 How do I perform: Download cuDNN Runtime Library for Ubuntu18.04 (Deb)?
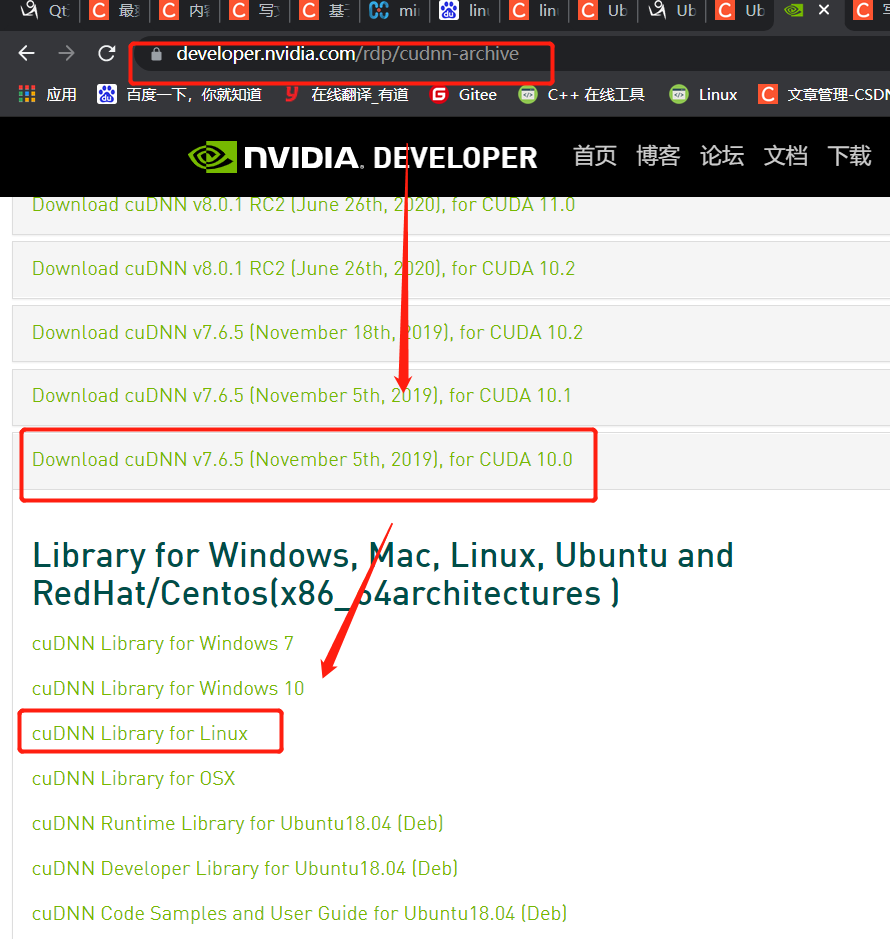click(238, 823)
